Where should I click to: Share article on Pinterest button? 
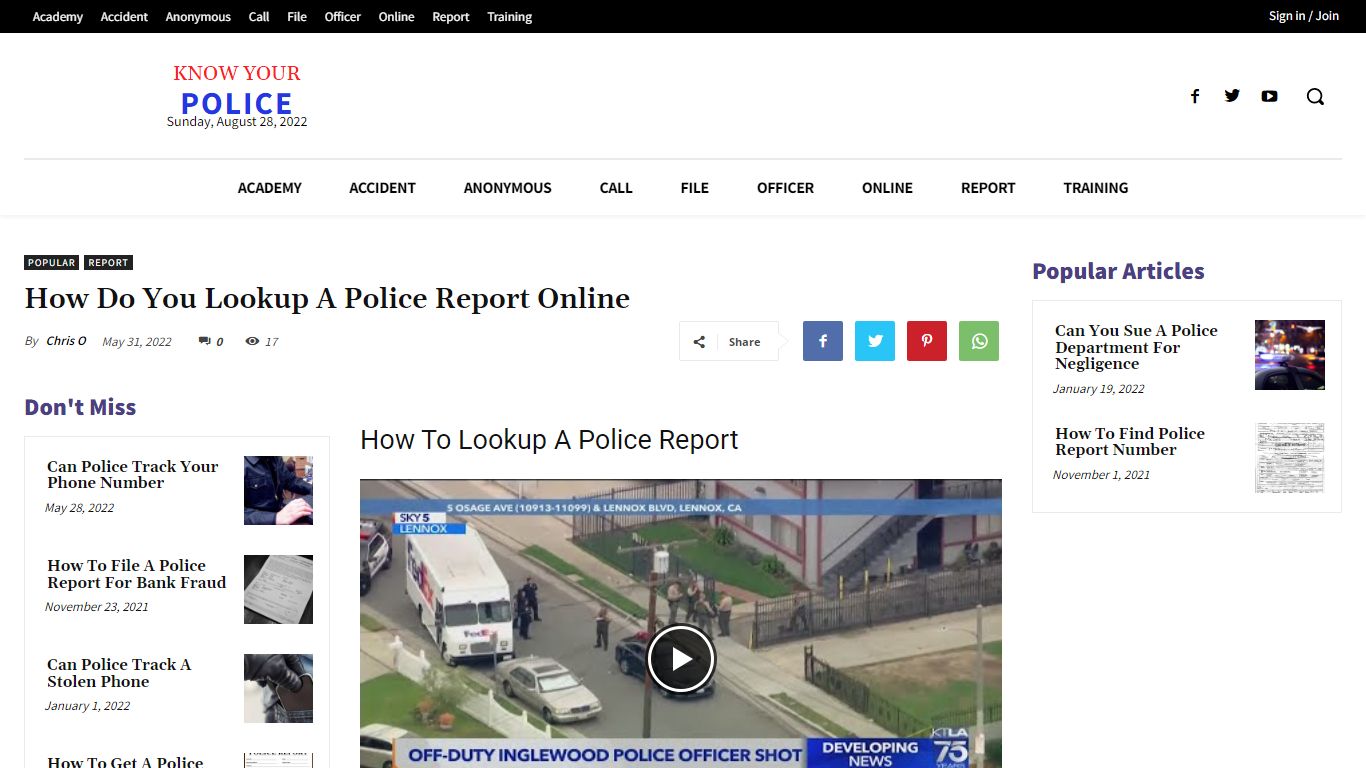point(927,341)
